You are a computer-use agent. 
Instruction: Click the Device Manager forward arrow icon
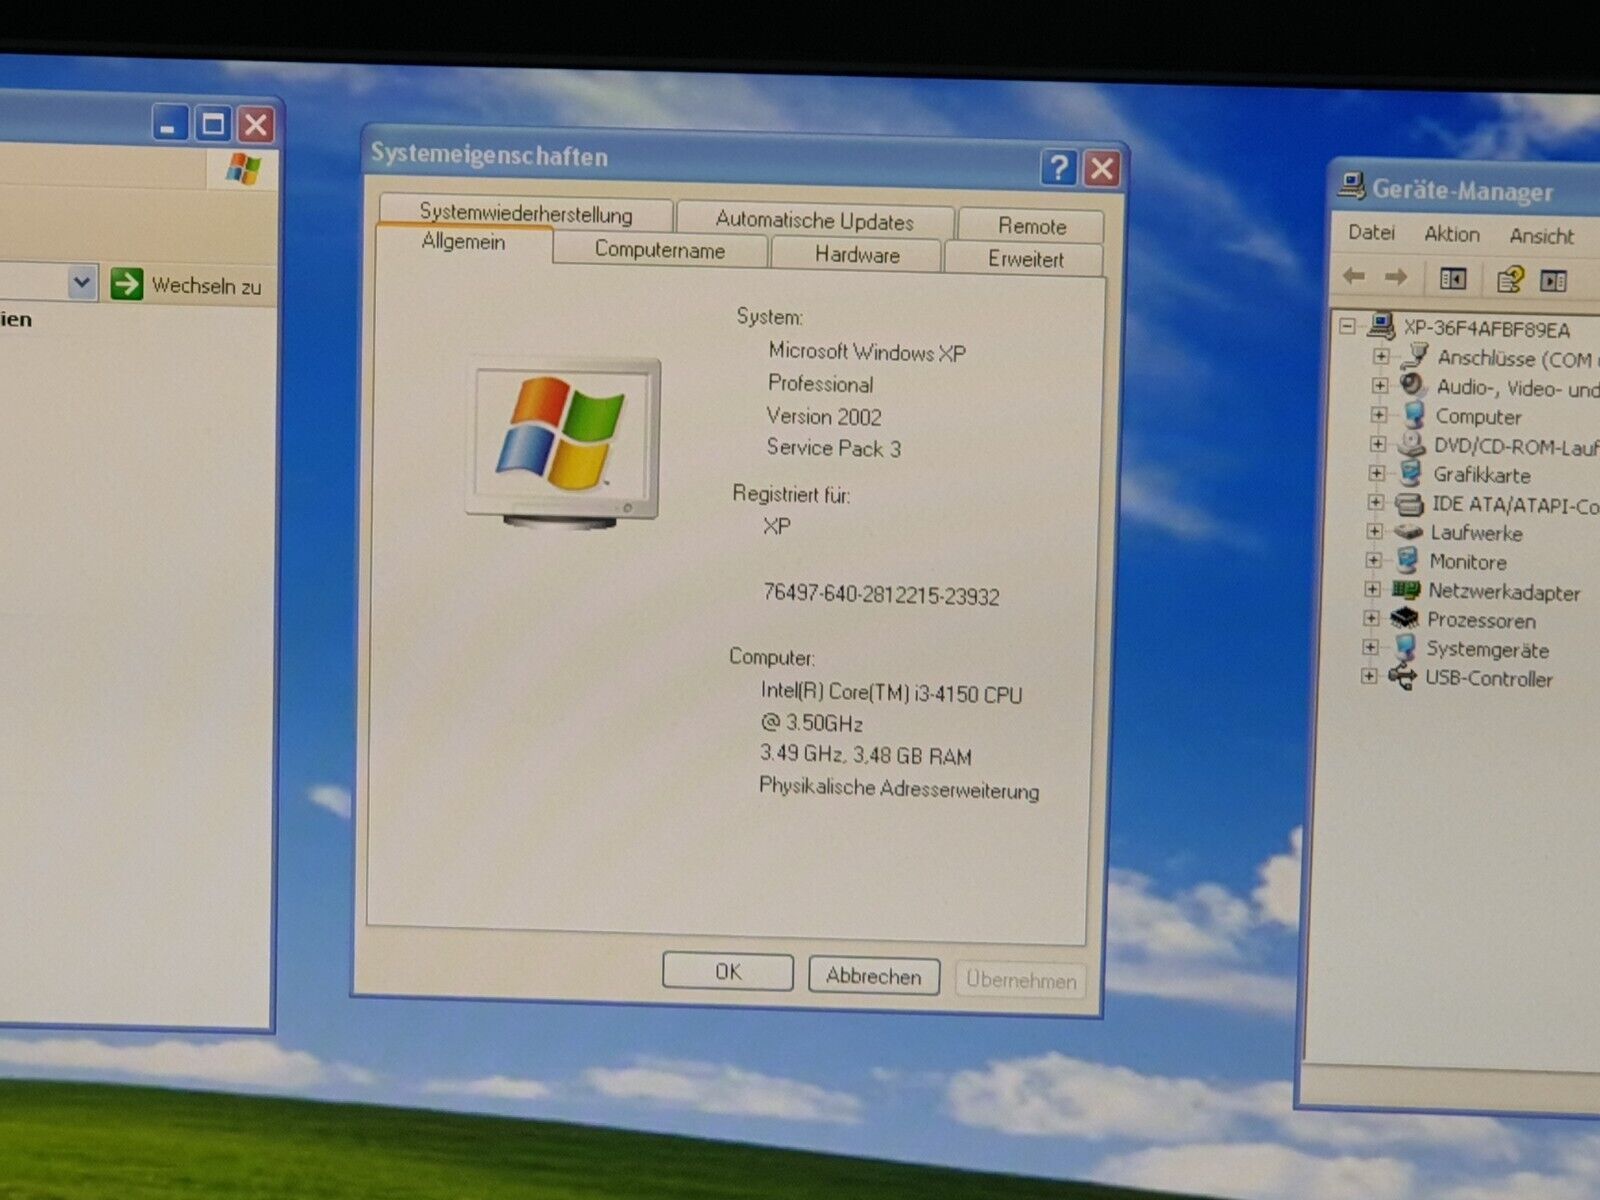(x=1396, y=277)
